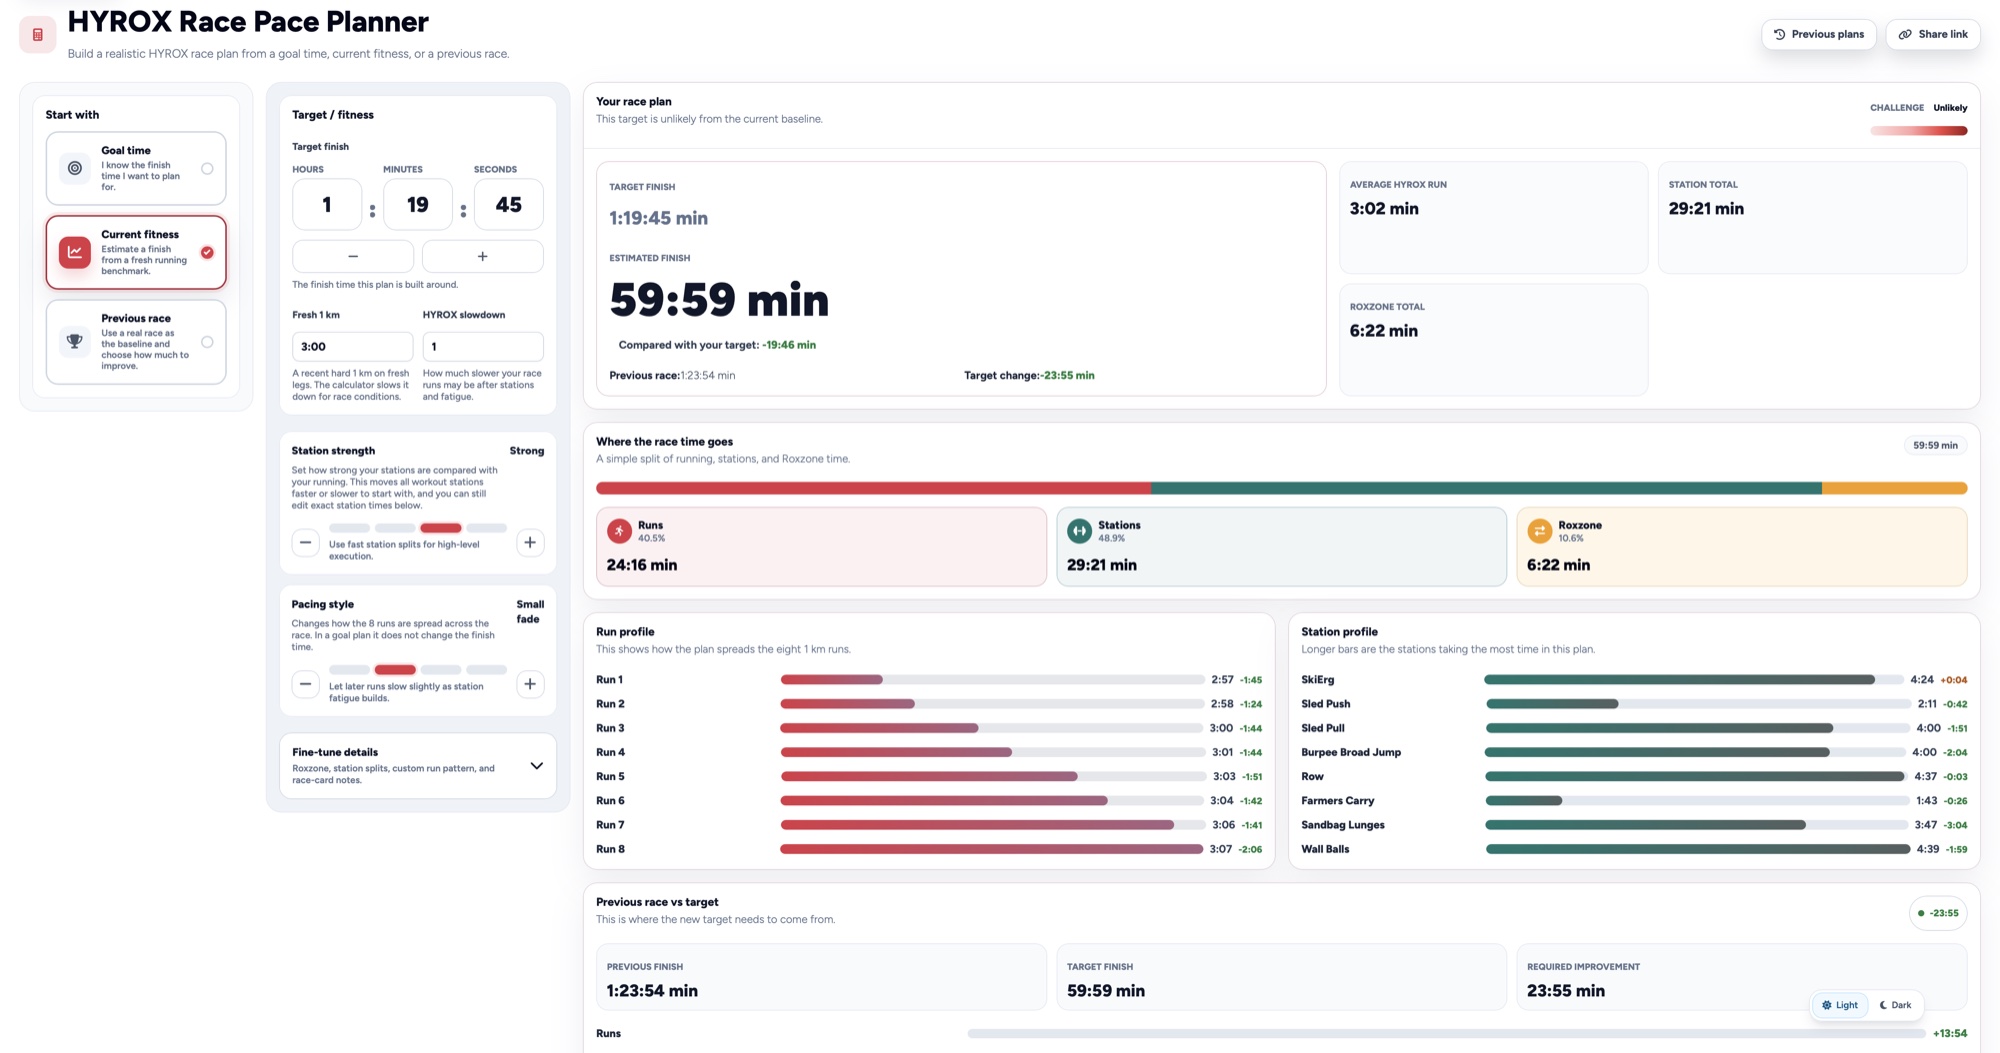
Task: Click the active red Pacing style segment
Action: click(395, 669)
